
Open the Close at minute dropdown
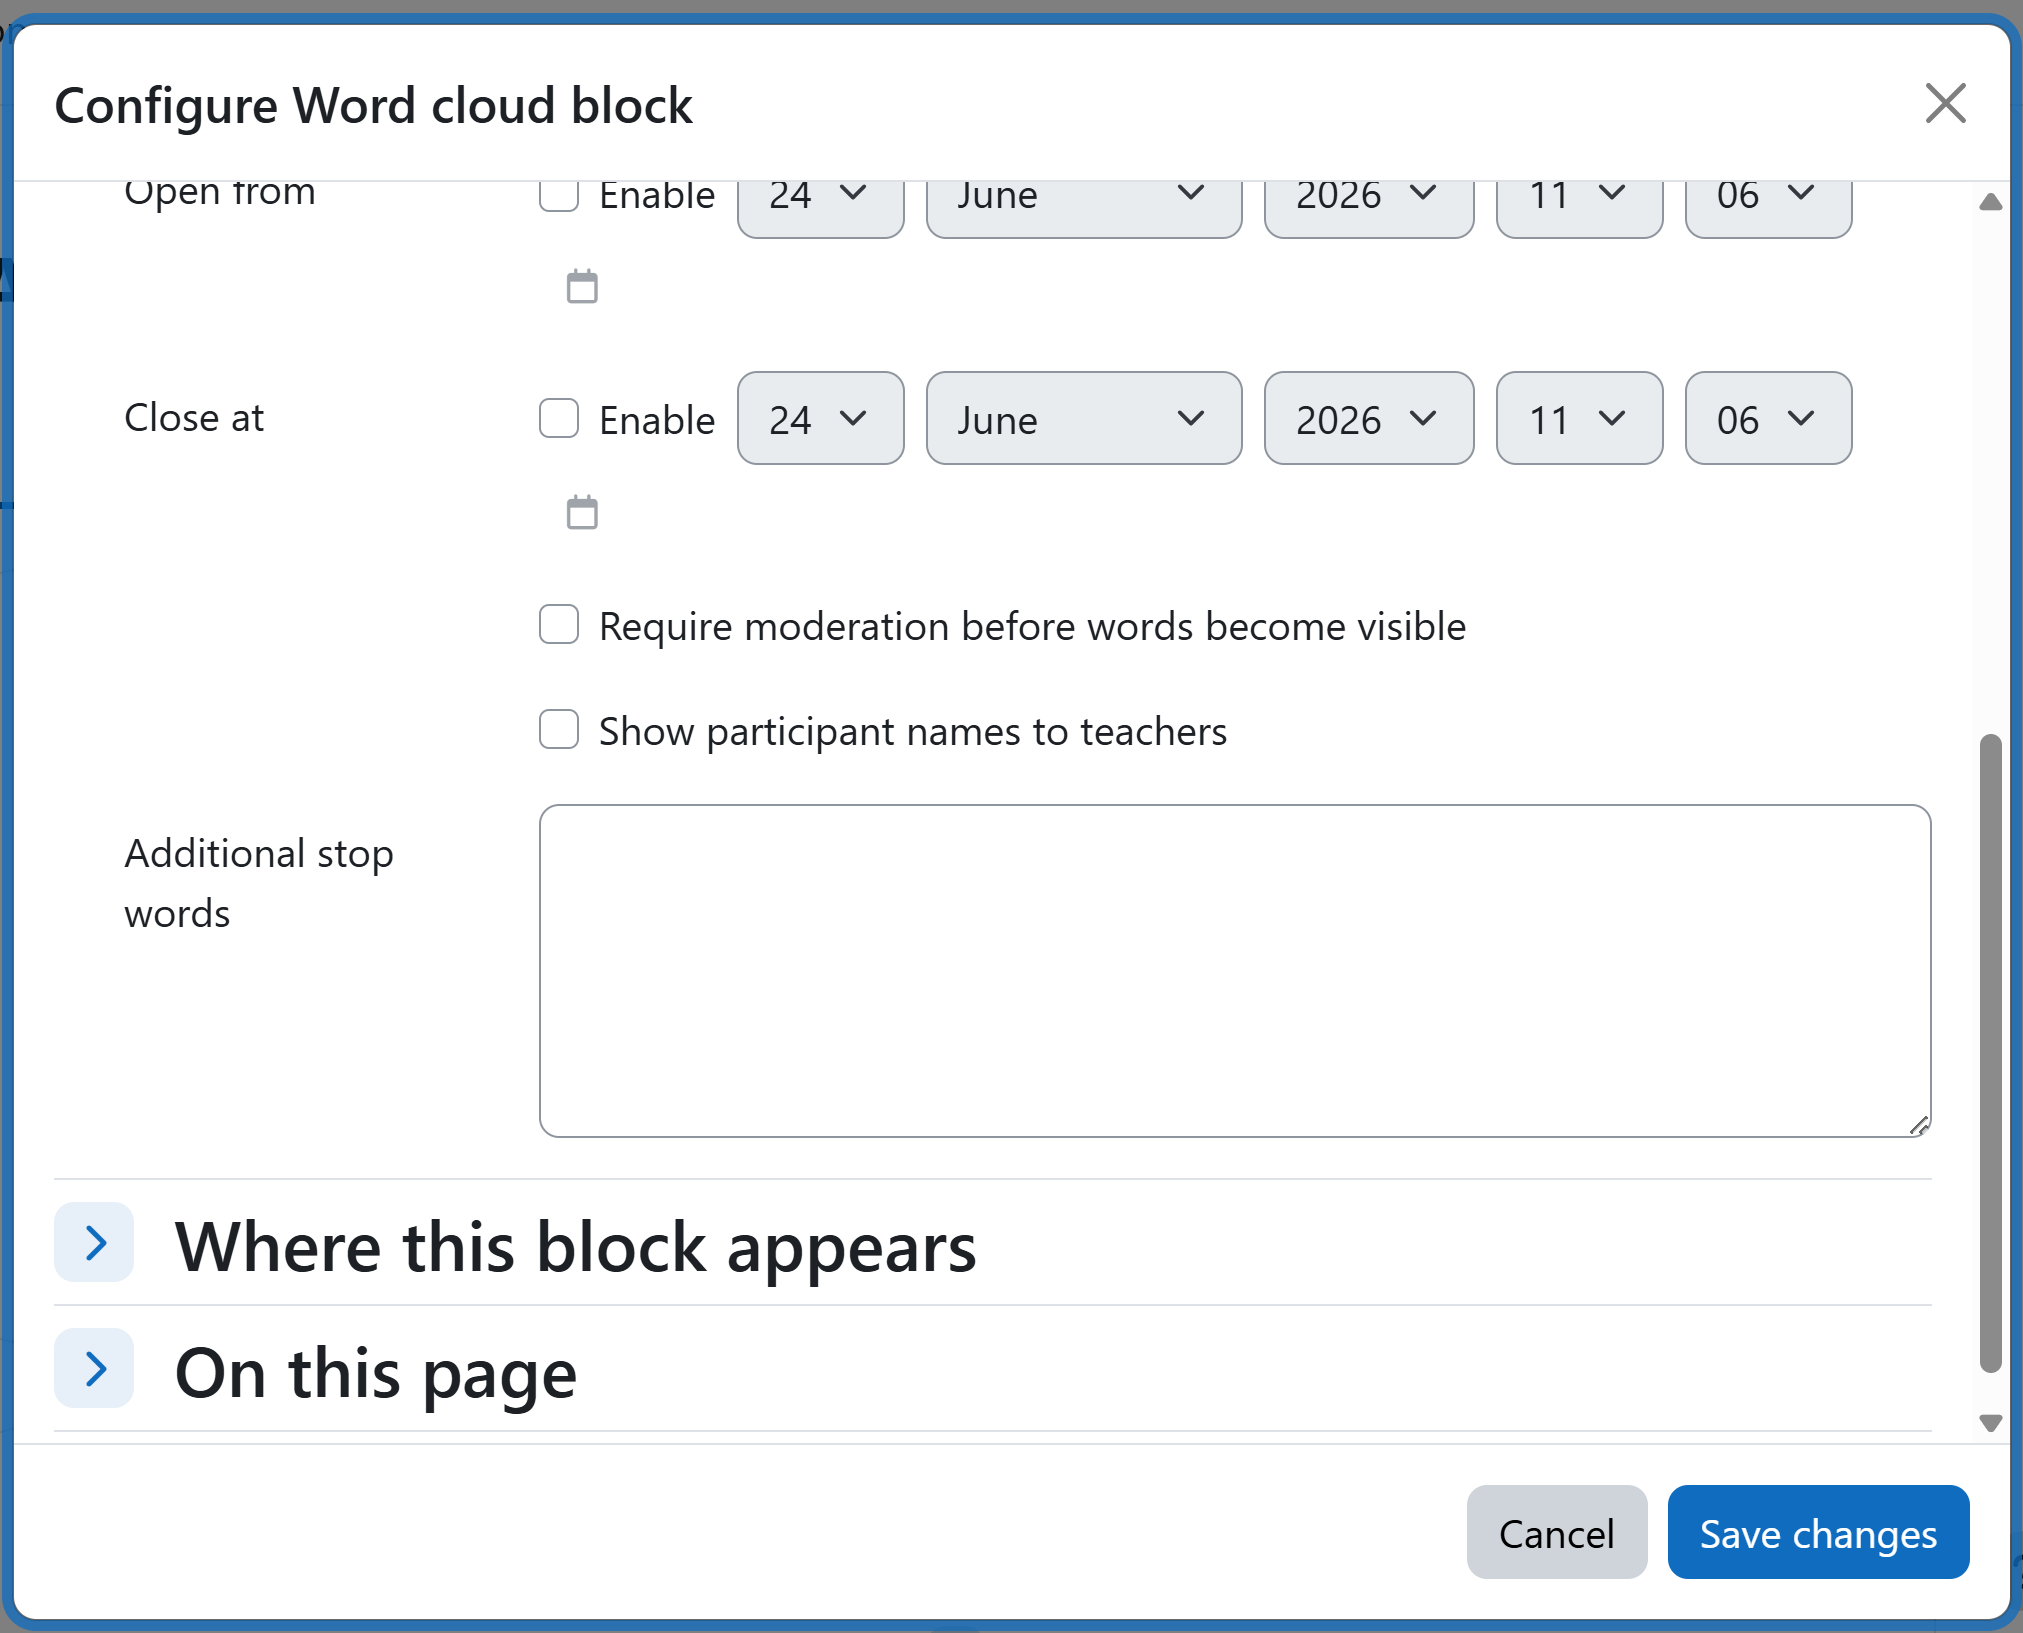[1768, 418]
